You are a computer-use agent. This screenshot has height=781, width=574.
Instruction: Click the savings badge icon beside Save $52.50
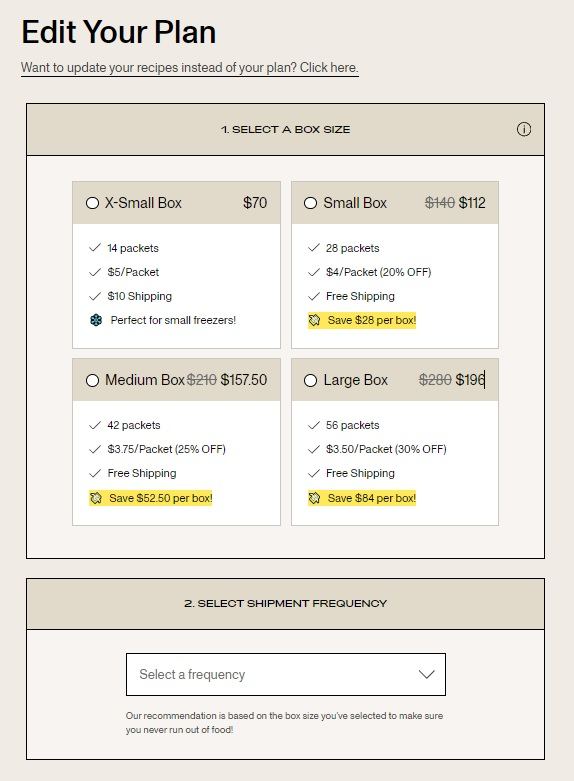click(x=96, y=498)
